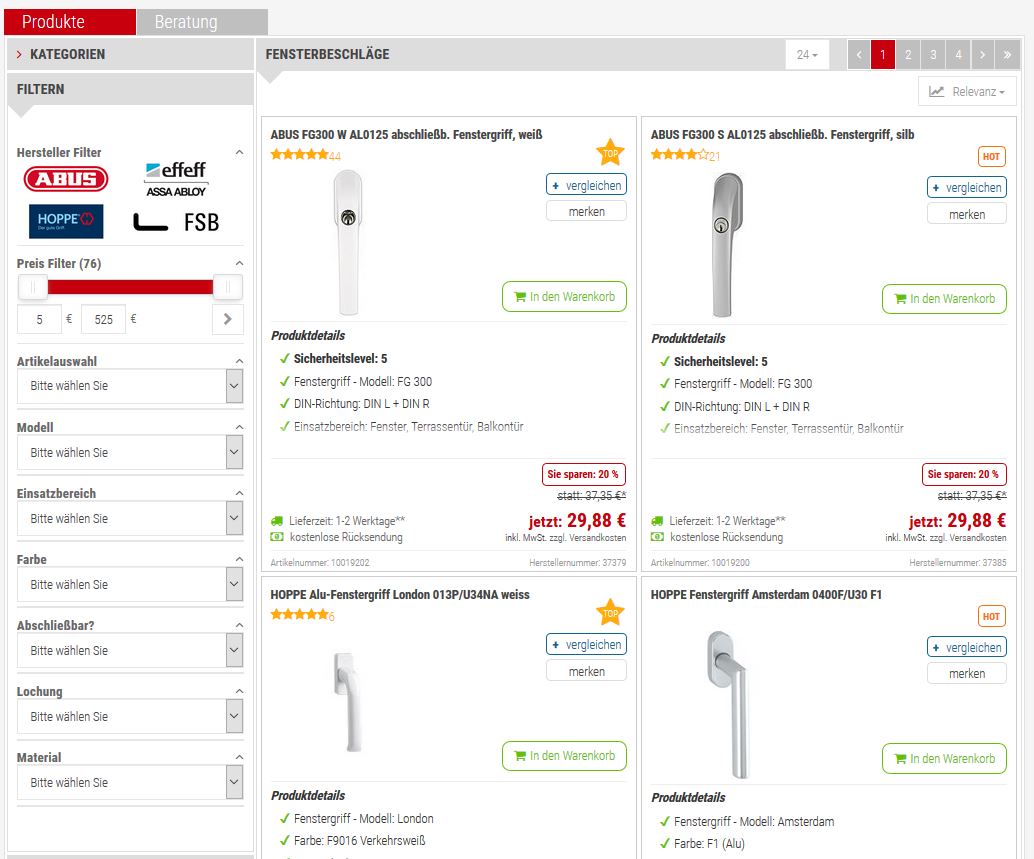Screen dimensions: 1034x859
Task: Bookmark the HOPPE London window handle
Action: coord(586,672)
